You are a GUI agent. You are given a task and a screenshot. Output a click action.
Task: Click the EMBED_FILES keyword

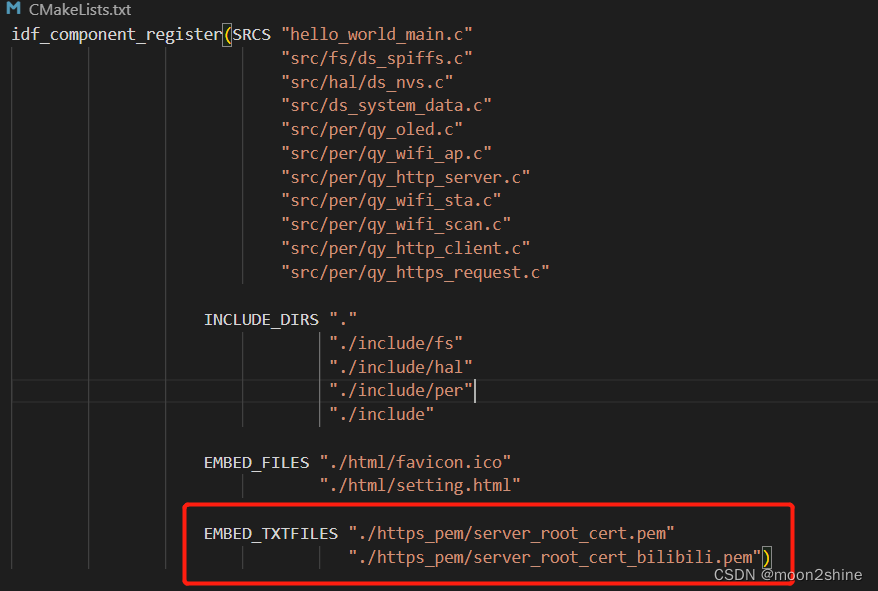[x=256, y=462]
